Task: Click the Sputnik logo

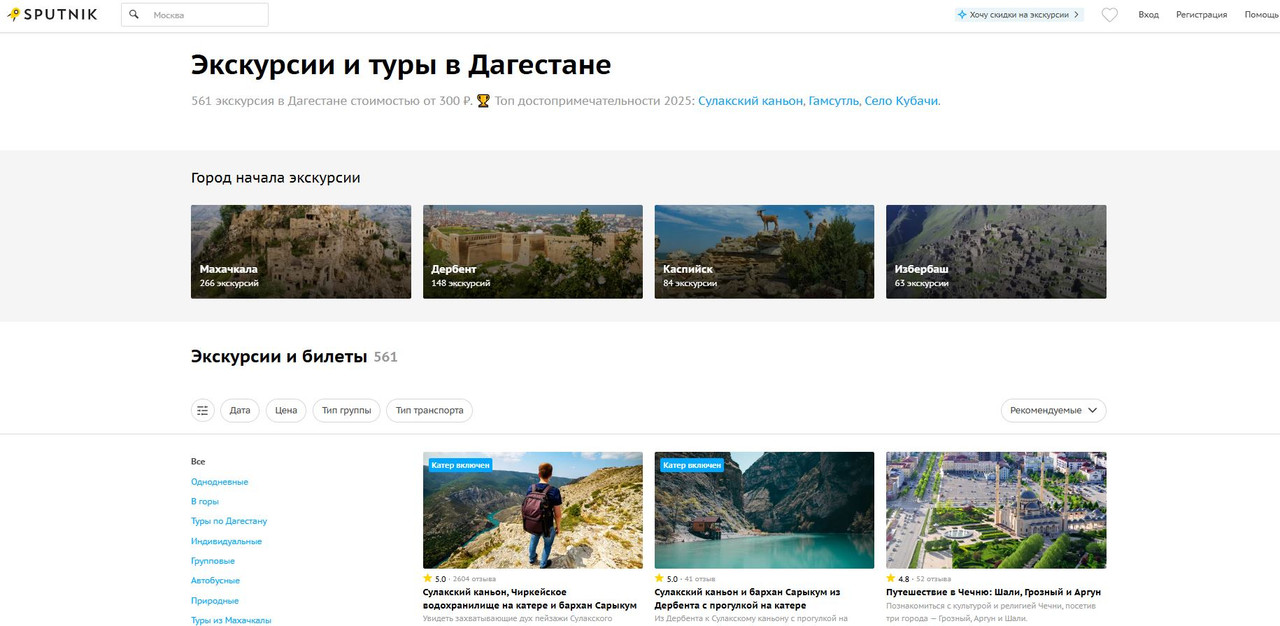Action: point(52,14)
